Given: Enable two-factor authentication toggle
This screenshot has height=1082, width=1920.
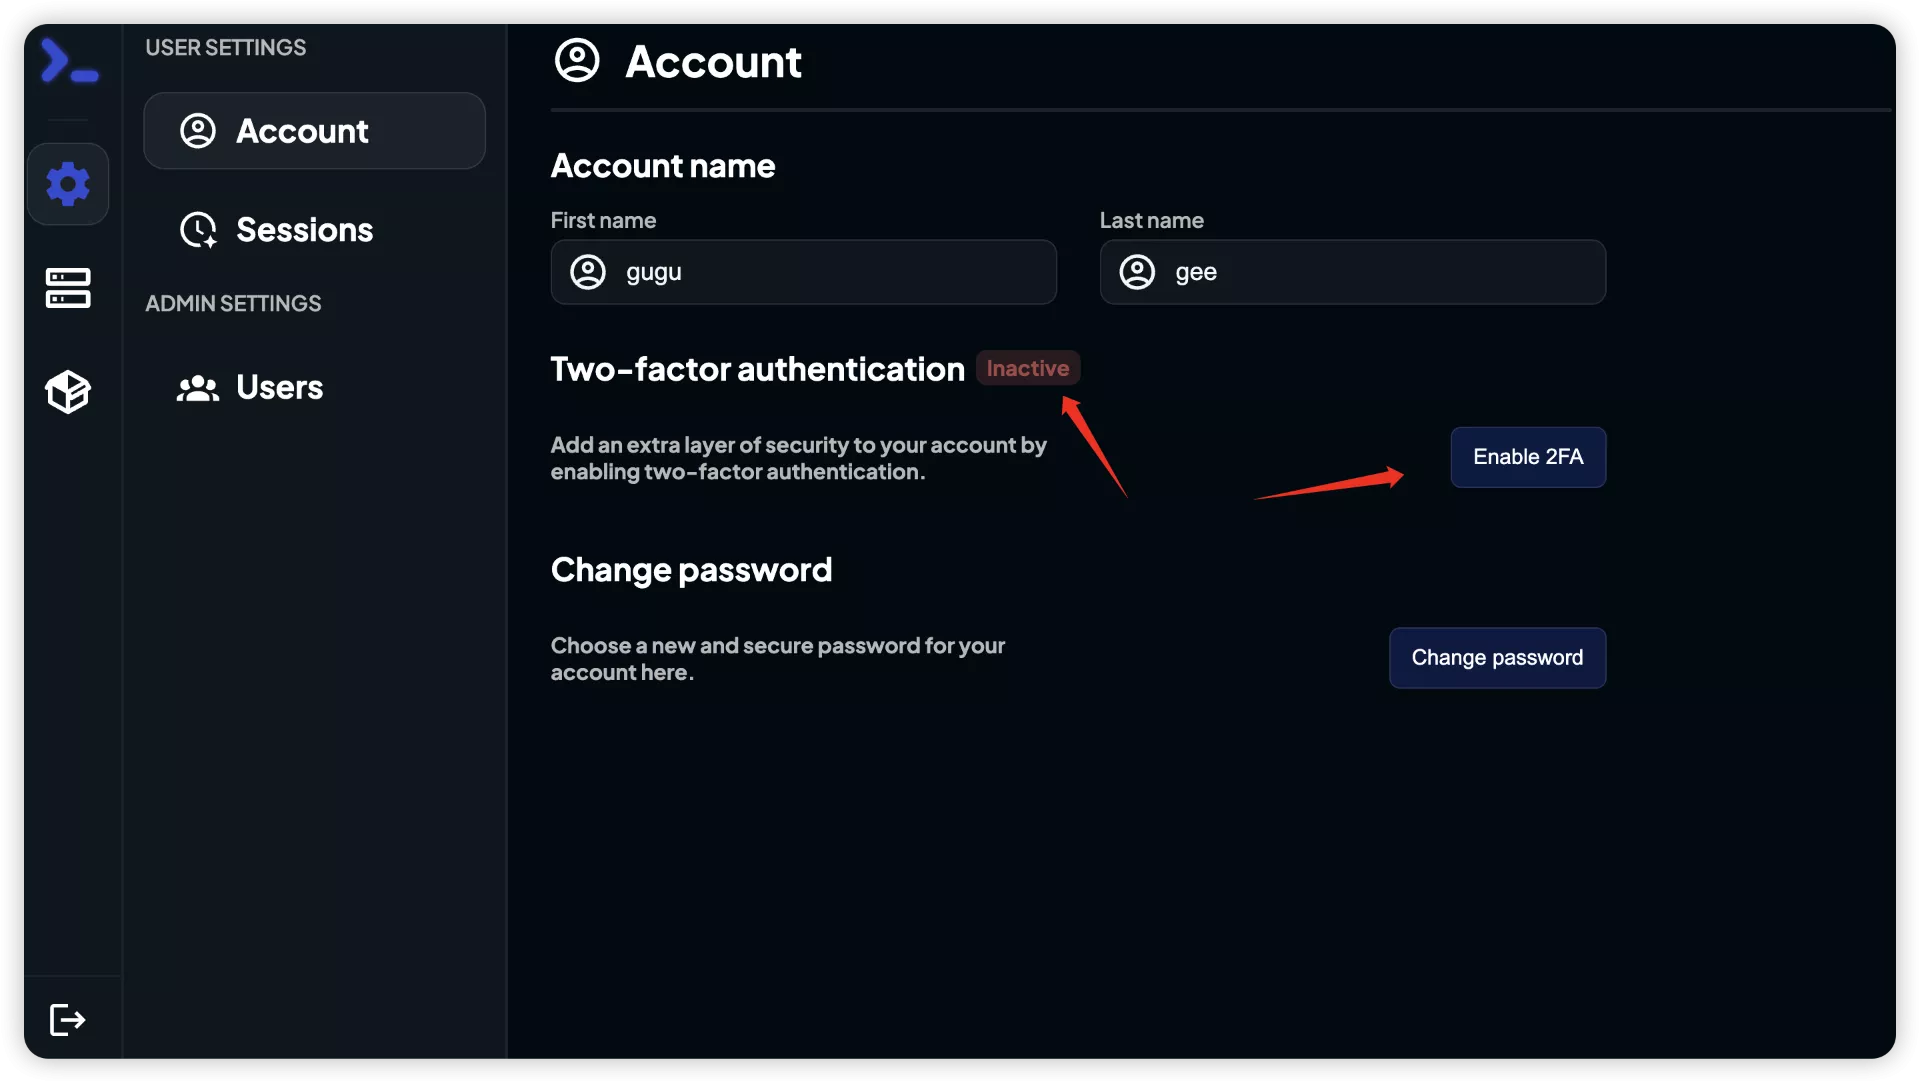Looking at the screenshot, I should point(1527,456).
